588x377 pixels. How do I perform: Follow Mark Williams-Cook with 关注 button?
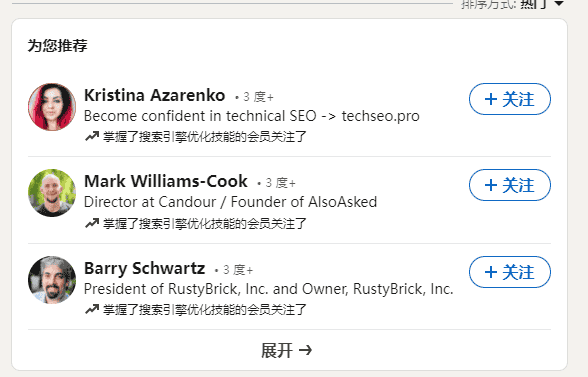coord(510,185)
